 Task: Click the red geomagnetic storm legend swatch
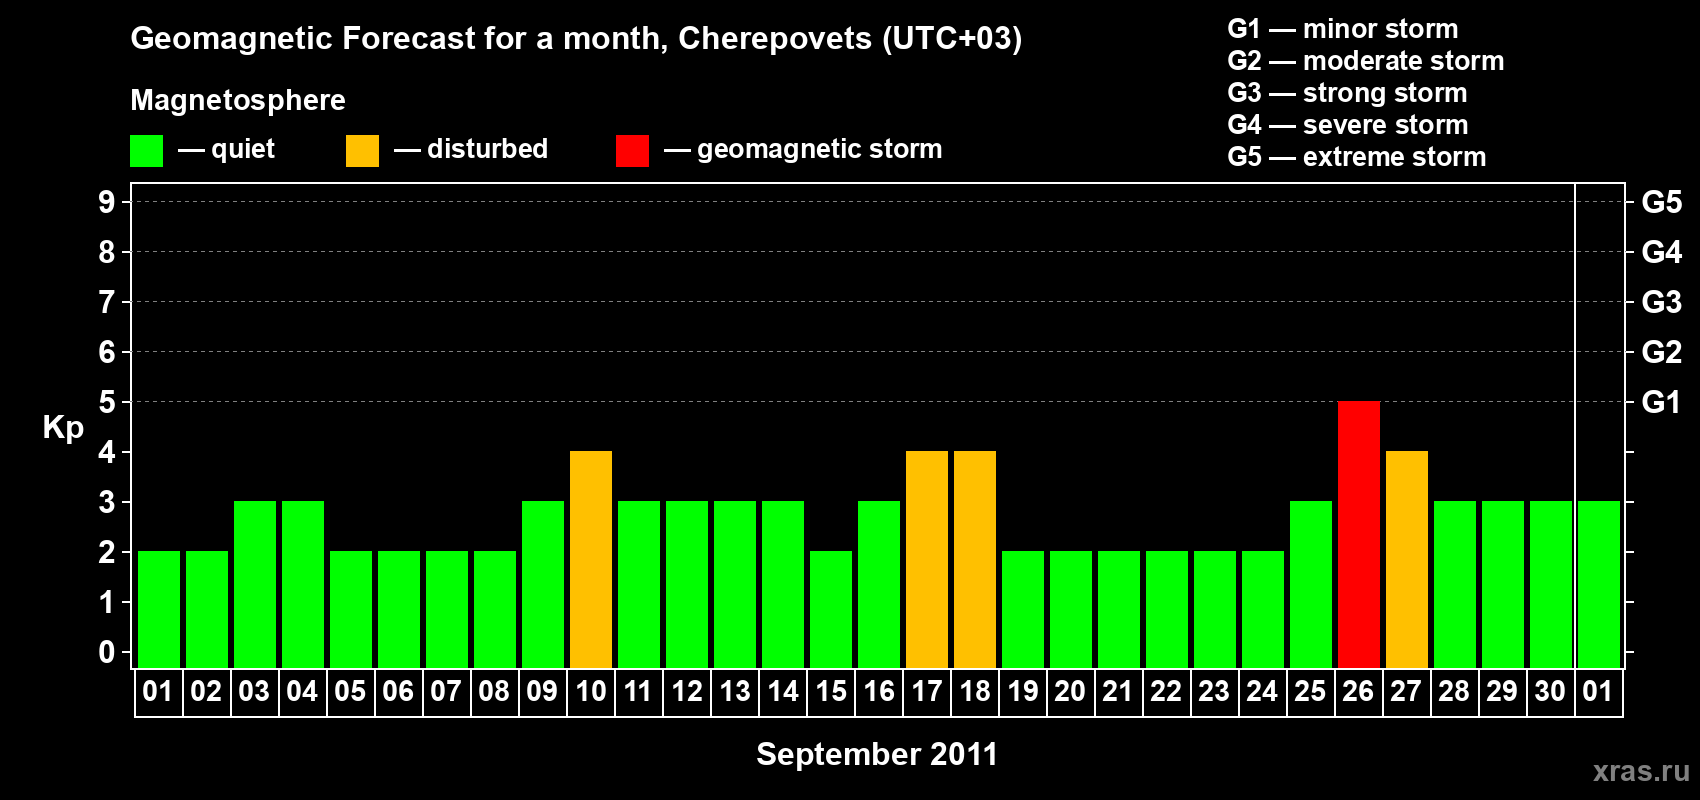coord(632,151)
